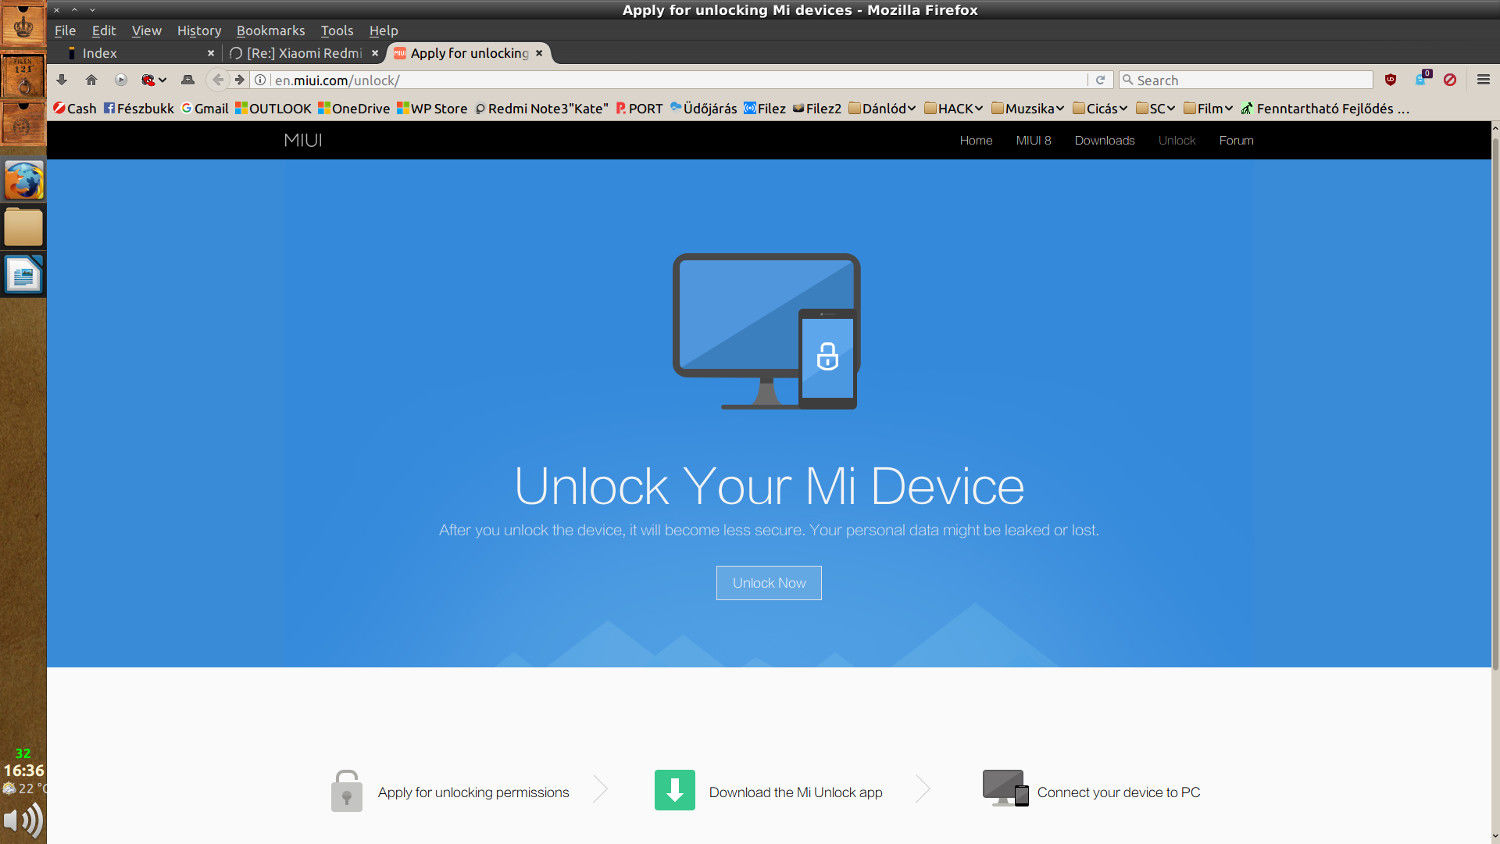Open the MIUI 8 page link

pyautogui.click(x=1033, y=140)
